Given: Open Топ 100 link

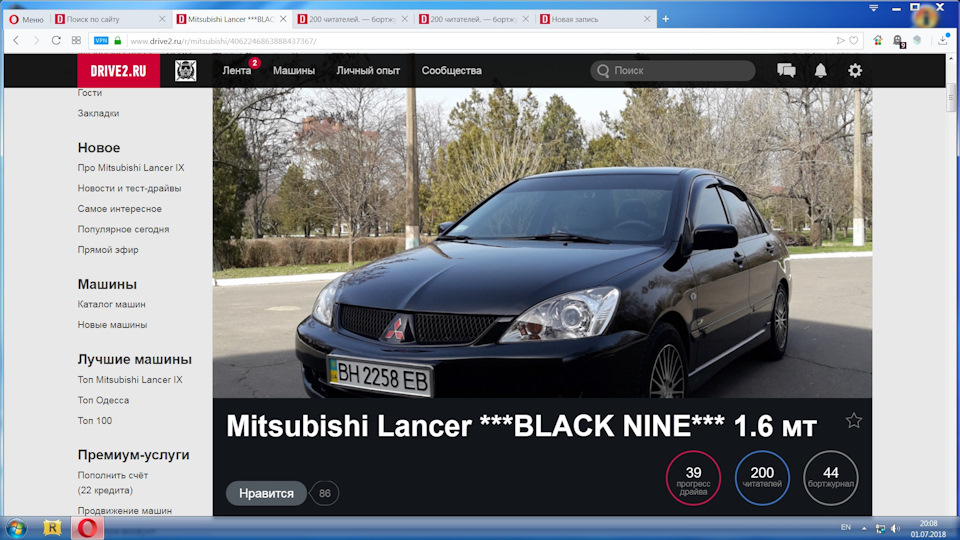Looking at the screenshot, I should coord(95,421).
